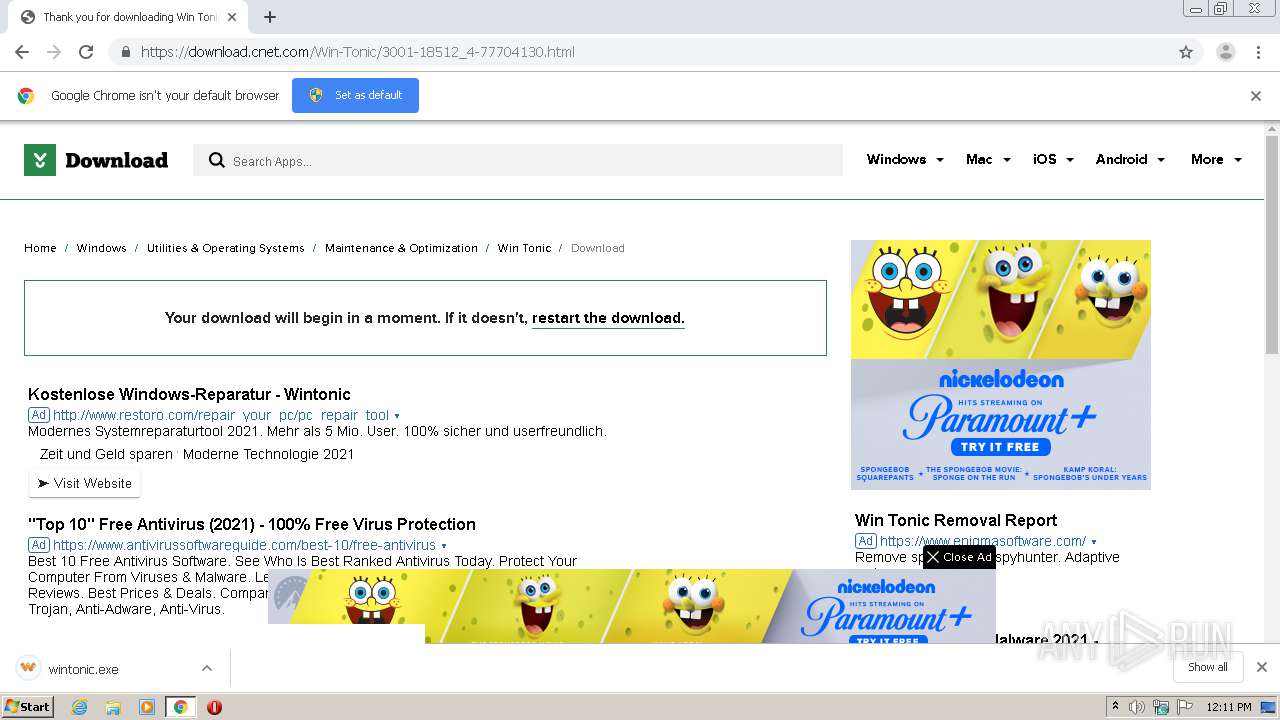Click the action center flag icon
1280x720 pixels.
tap(1183, 707)
